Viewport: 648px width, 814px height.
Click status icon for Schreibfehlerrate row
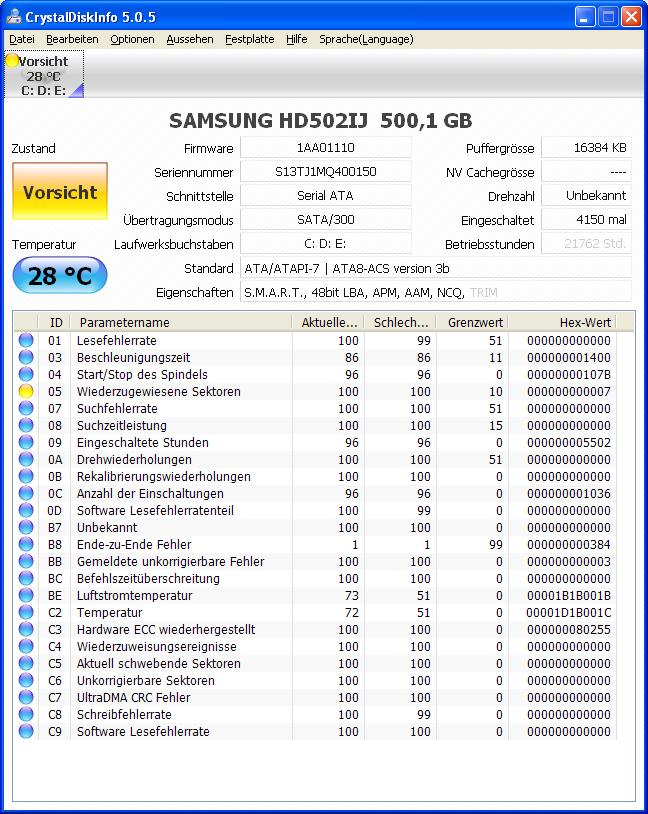click(26, 714)
